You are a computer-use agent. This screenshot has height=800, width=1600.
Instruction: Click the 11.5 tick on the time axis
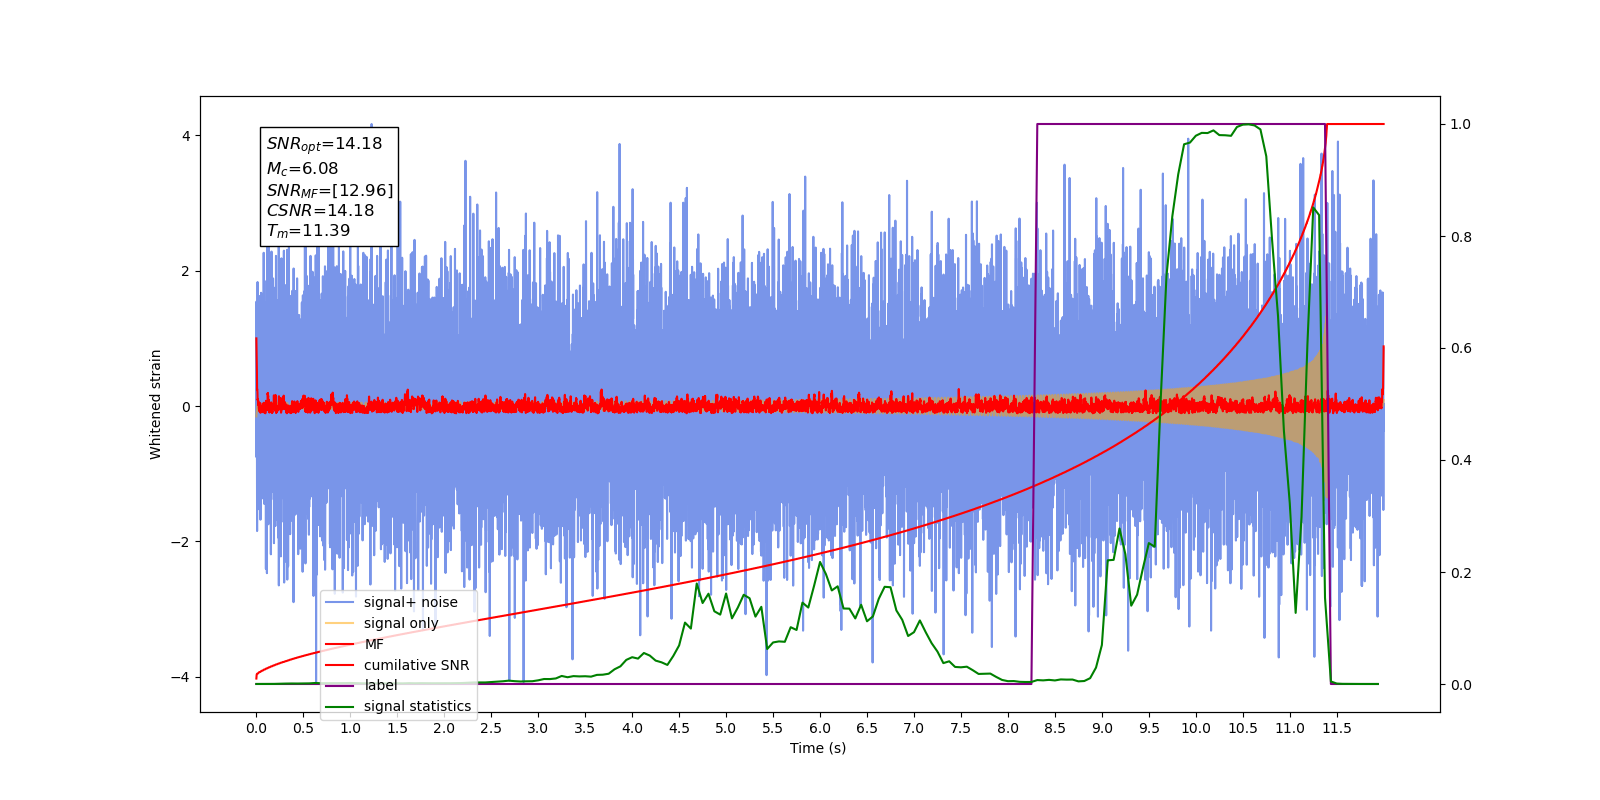[x=1337, y=728]
